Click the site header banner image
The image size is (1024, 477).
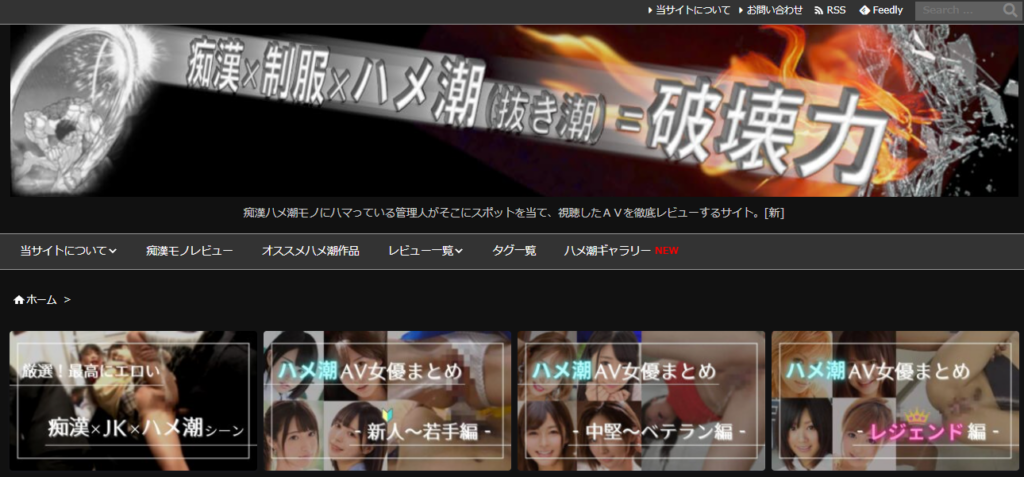pos(512,110)
